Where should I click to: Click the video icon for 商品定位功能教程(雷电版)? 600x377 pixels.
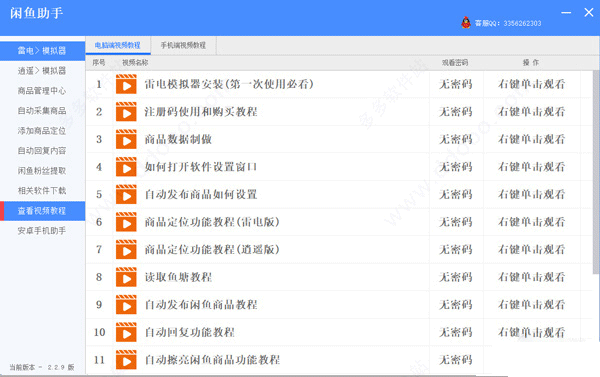point(126,222)
